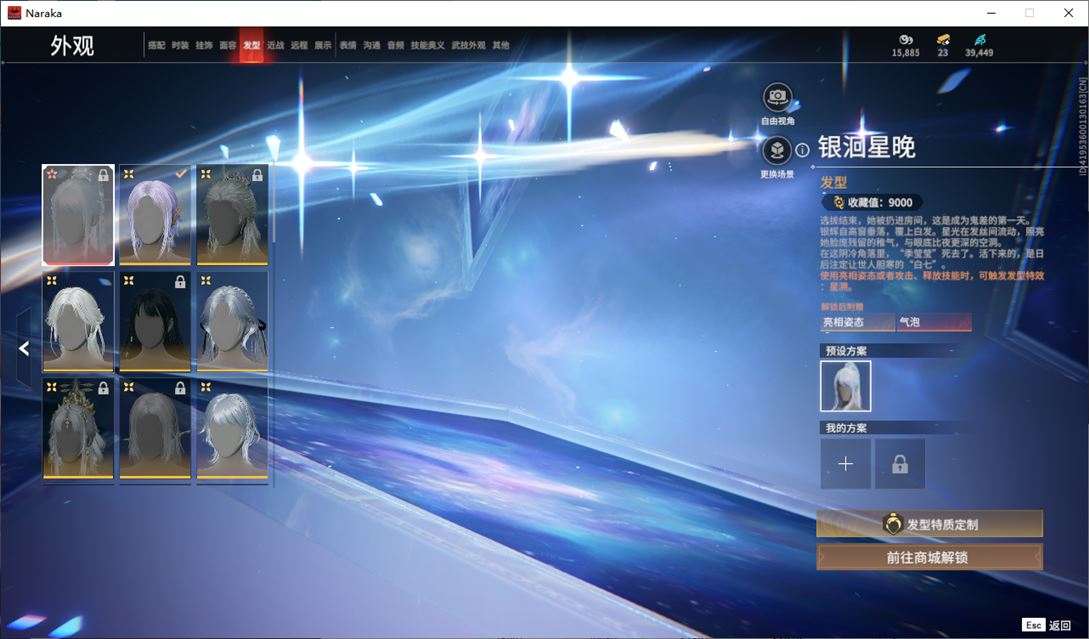Screen dimensions: 1089x639
Task: Click the Esc 返回 button
Action: point(1047,625)
